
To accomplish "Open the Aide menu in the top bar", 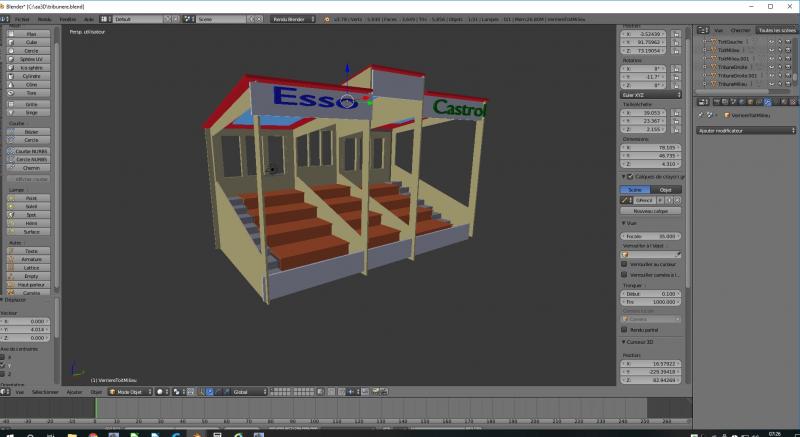I will point(89,18).
